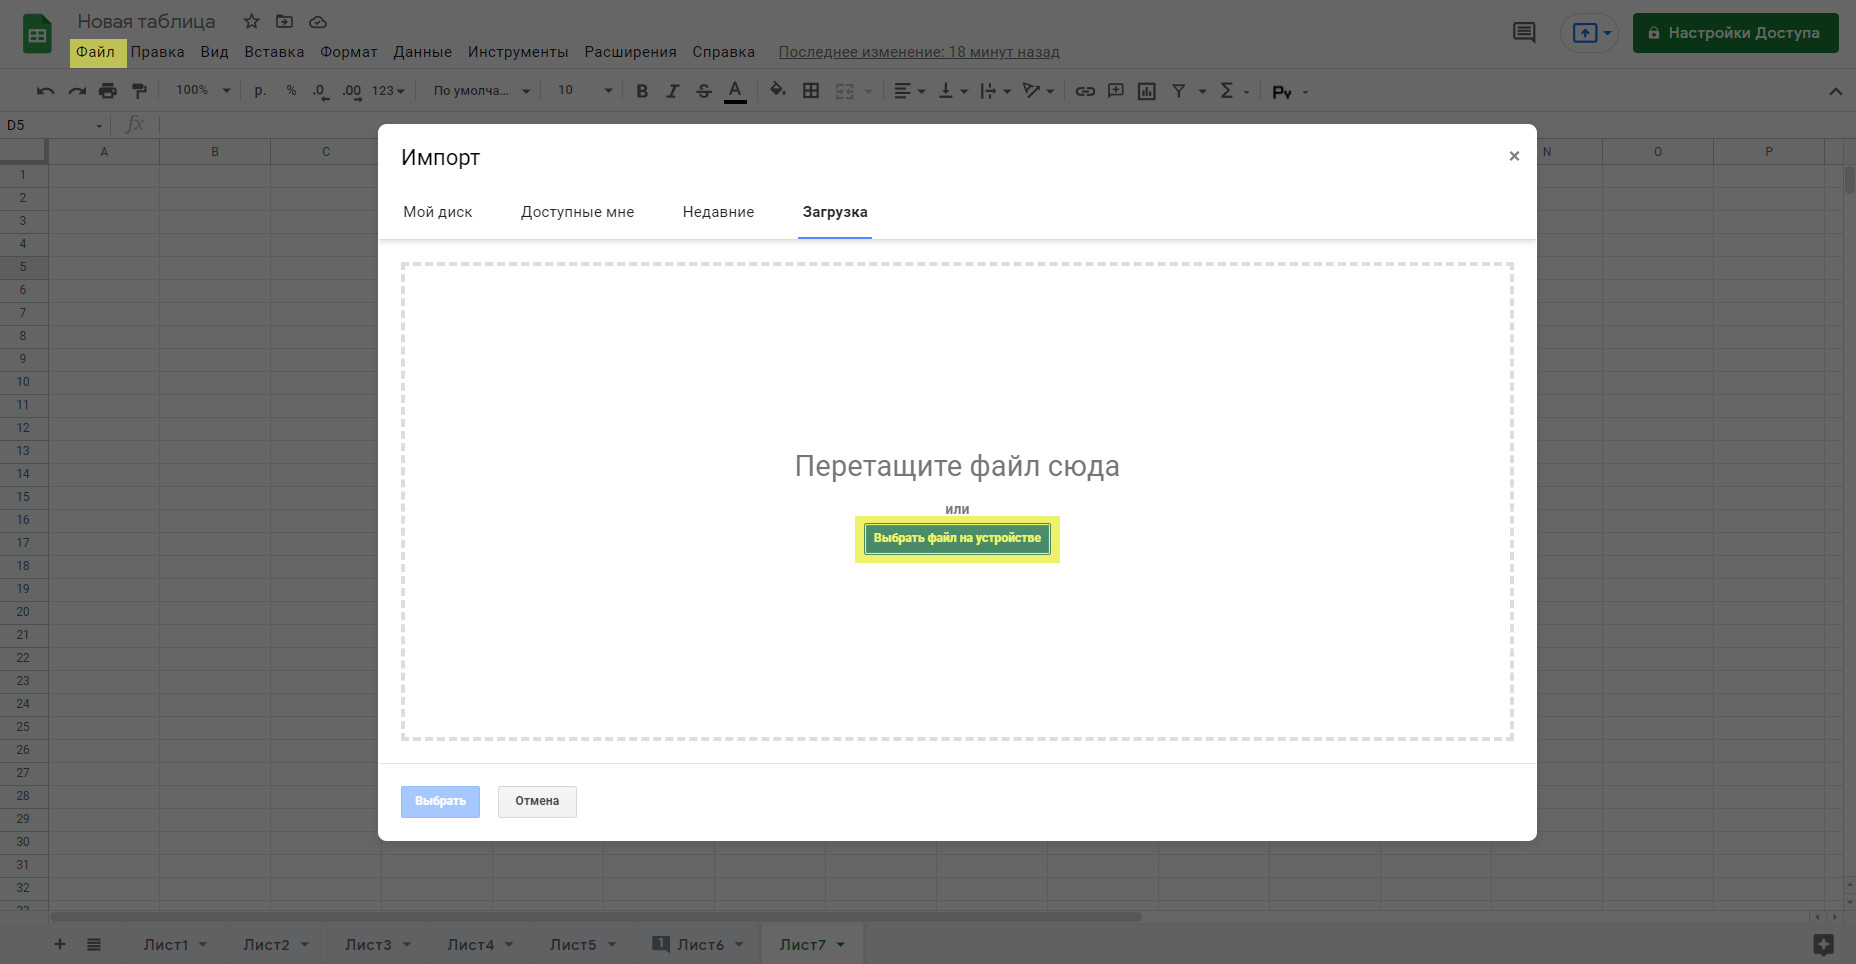This screenshot has width=1856, height=964.
Task: Open the fill color picker
Action: [x=777, y=91]
